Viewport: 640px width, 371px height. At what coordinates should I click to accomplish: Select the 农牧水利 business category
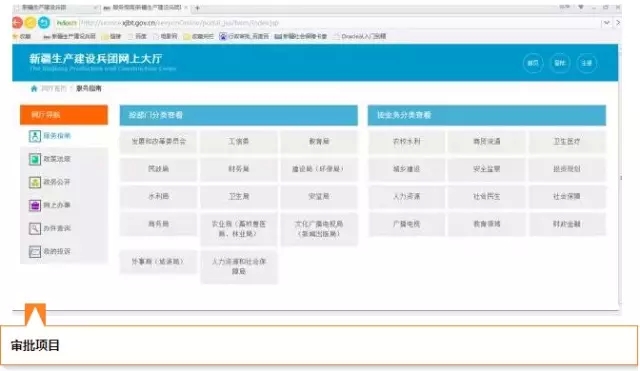407,142
